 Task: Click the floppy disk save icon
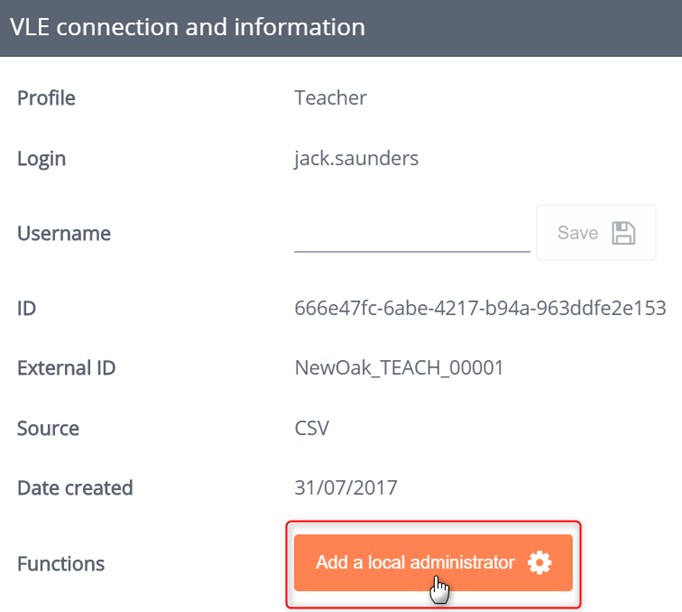click(x=624, y=233)
